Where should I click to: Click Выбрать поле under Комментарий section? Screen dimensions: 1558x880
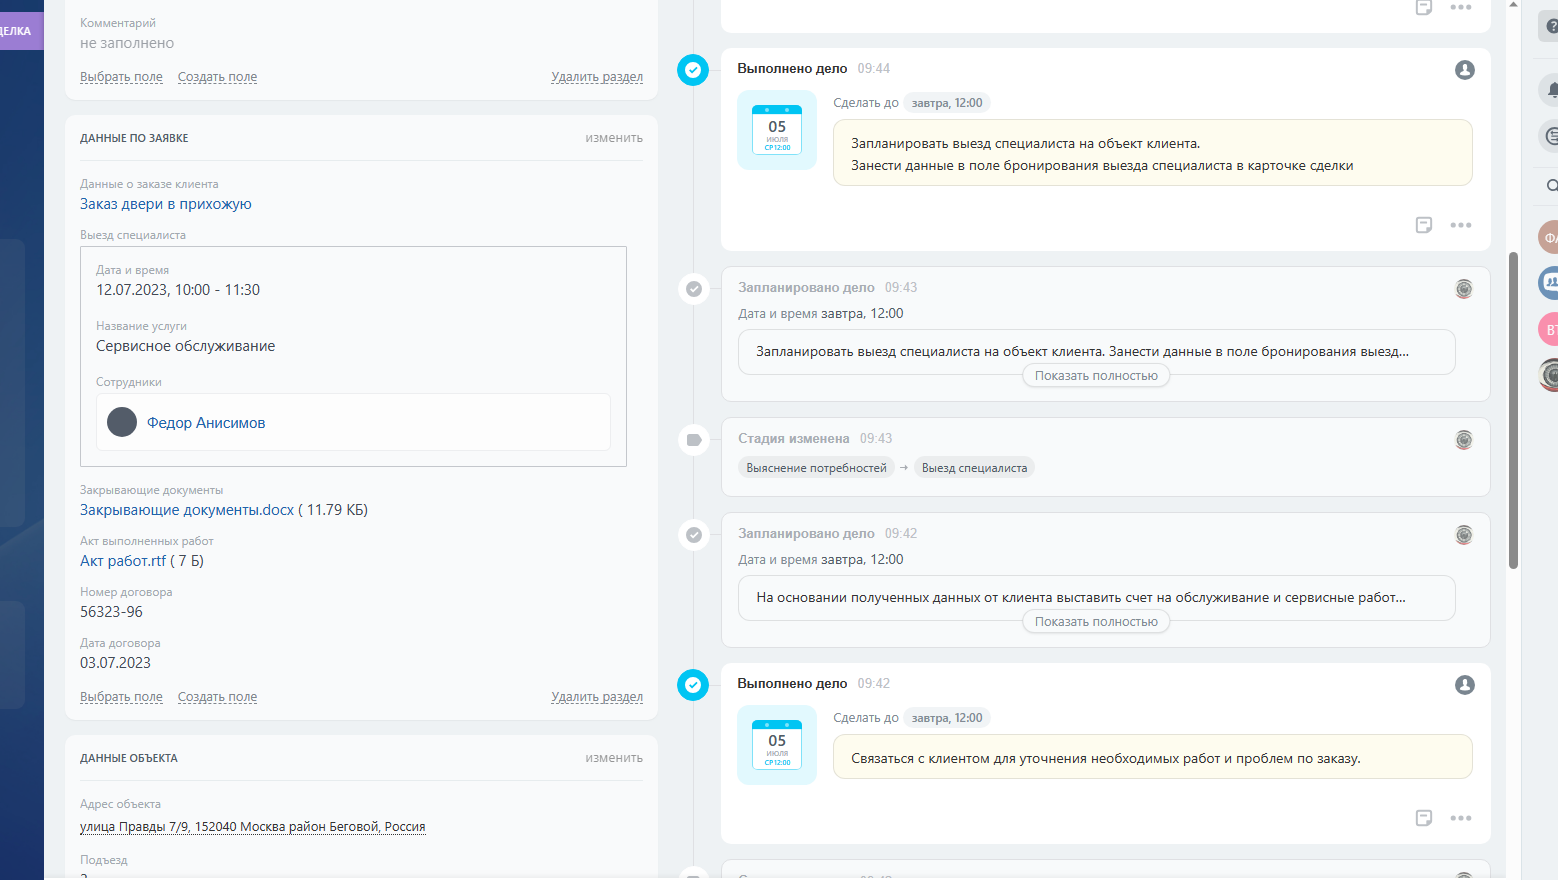click(x=121, y=77)
